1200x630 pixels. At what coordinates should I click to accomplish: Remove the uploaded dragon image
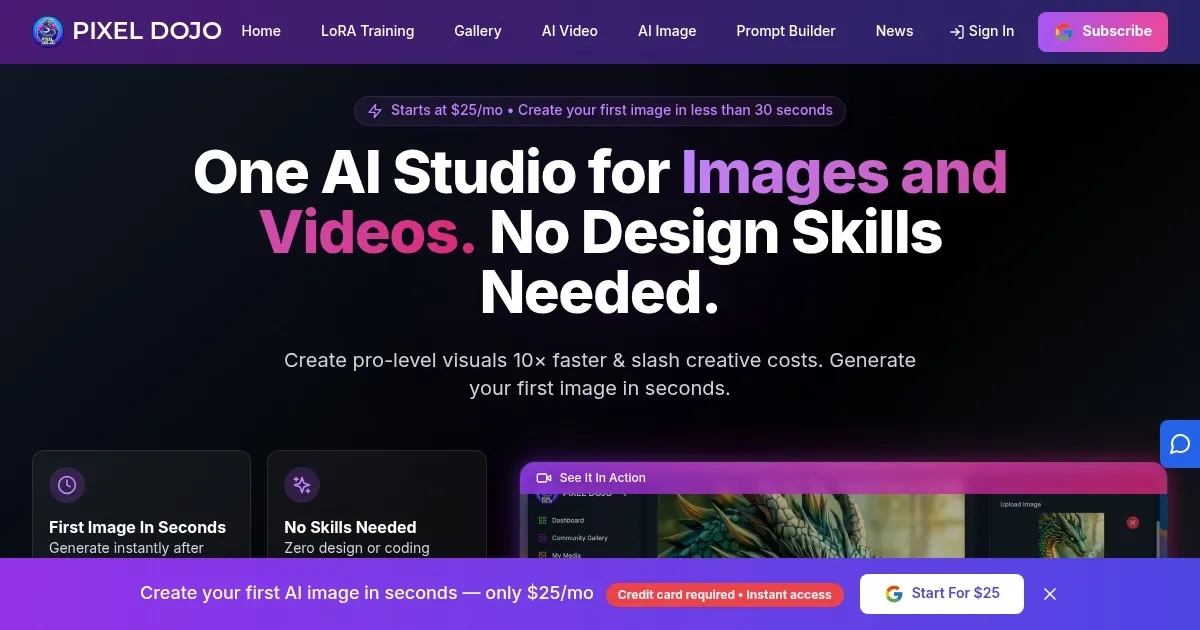1133,523
